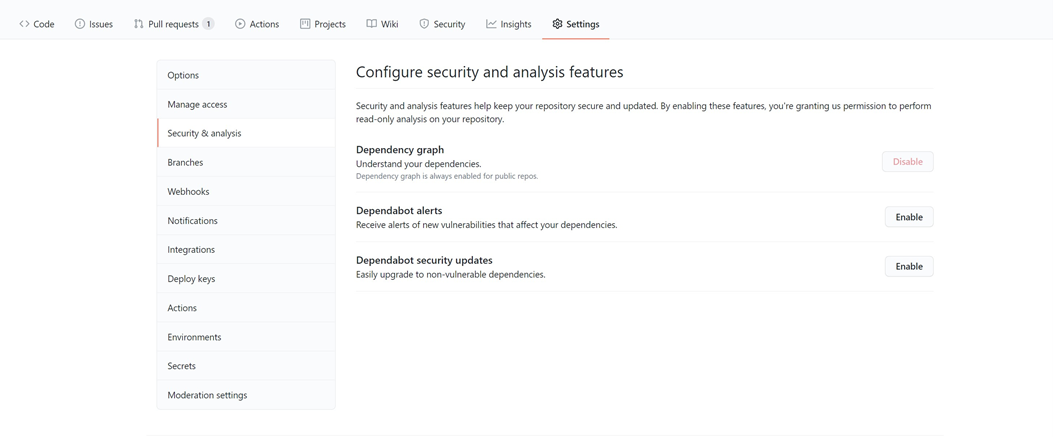This screenshot has height=437, width=1053.
Task: Select Environments in the settings sidebar
Action: click(x=194, y=337)
